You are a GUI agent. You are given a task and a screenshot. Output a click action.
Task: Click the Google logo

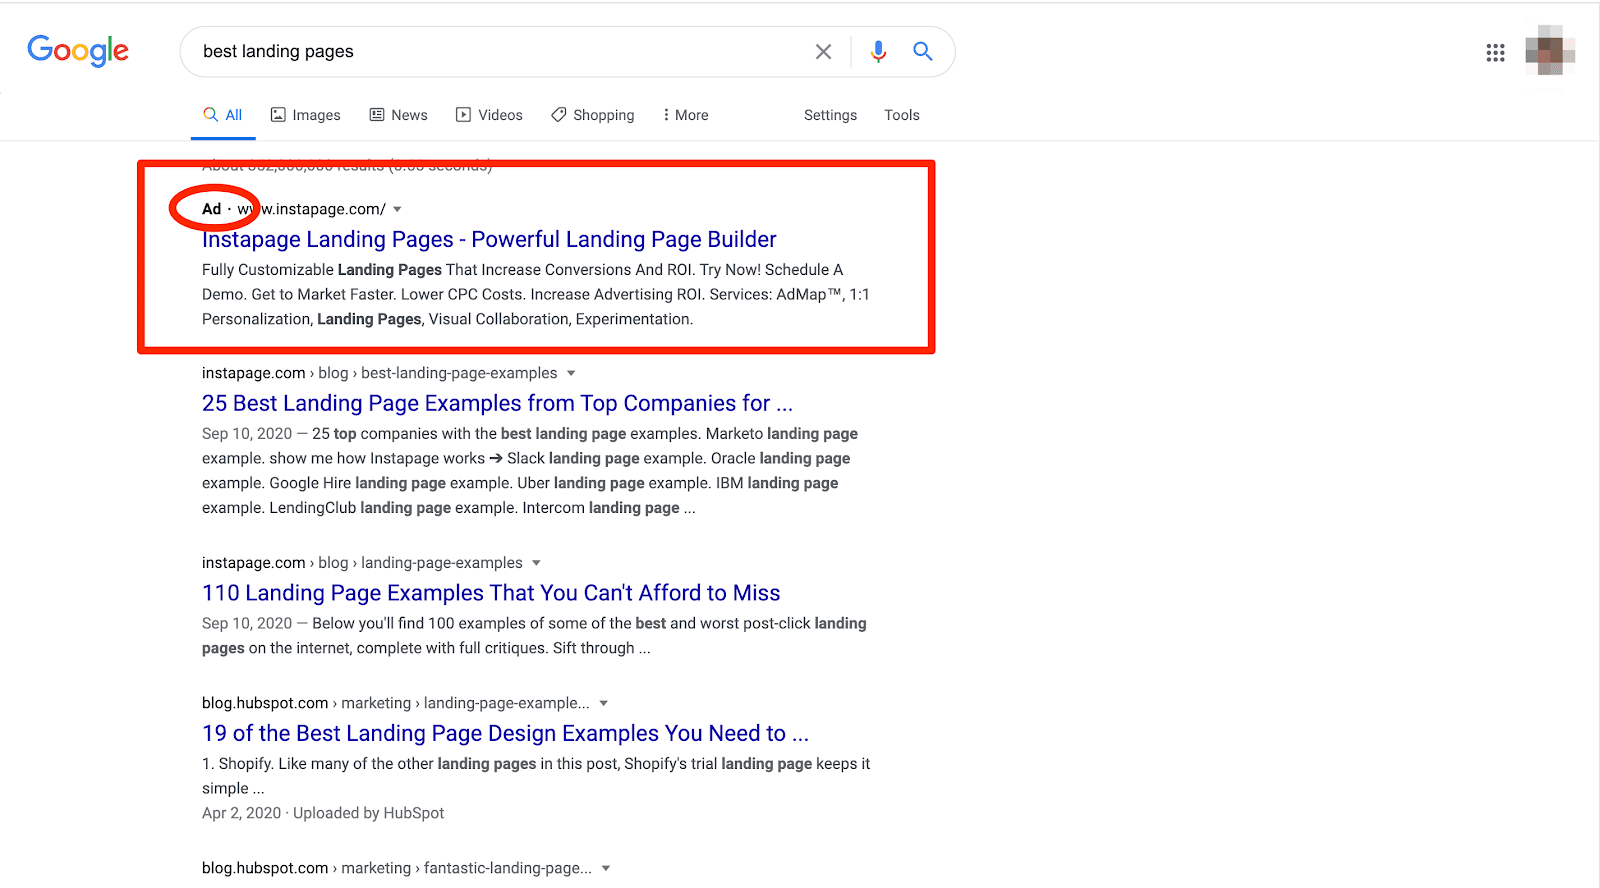pyautogui.click(x=78, y=50)
